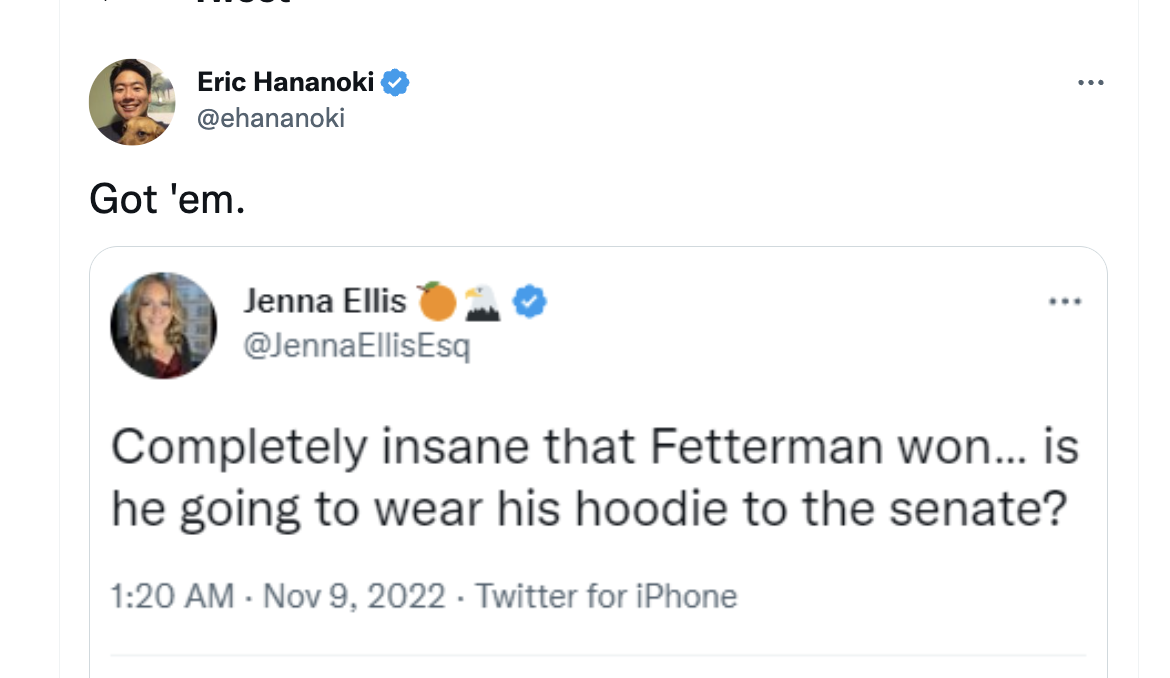Click the @JennaEllisEsq handle
1170x678 pixels.
pos(357,346)
